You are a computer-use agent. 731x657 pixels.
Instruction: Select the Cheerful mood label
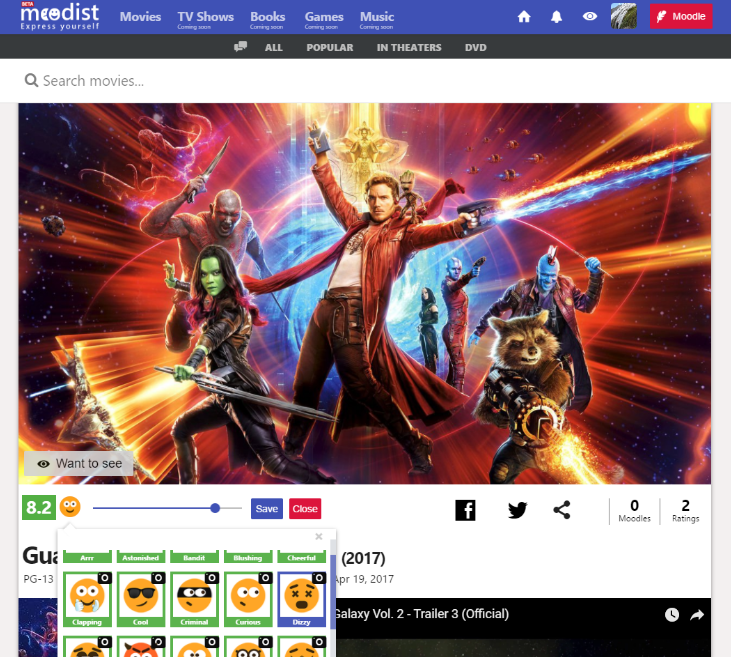coord(302,557)
